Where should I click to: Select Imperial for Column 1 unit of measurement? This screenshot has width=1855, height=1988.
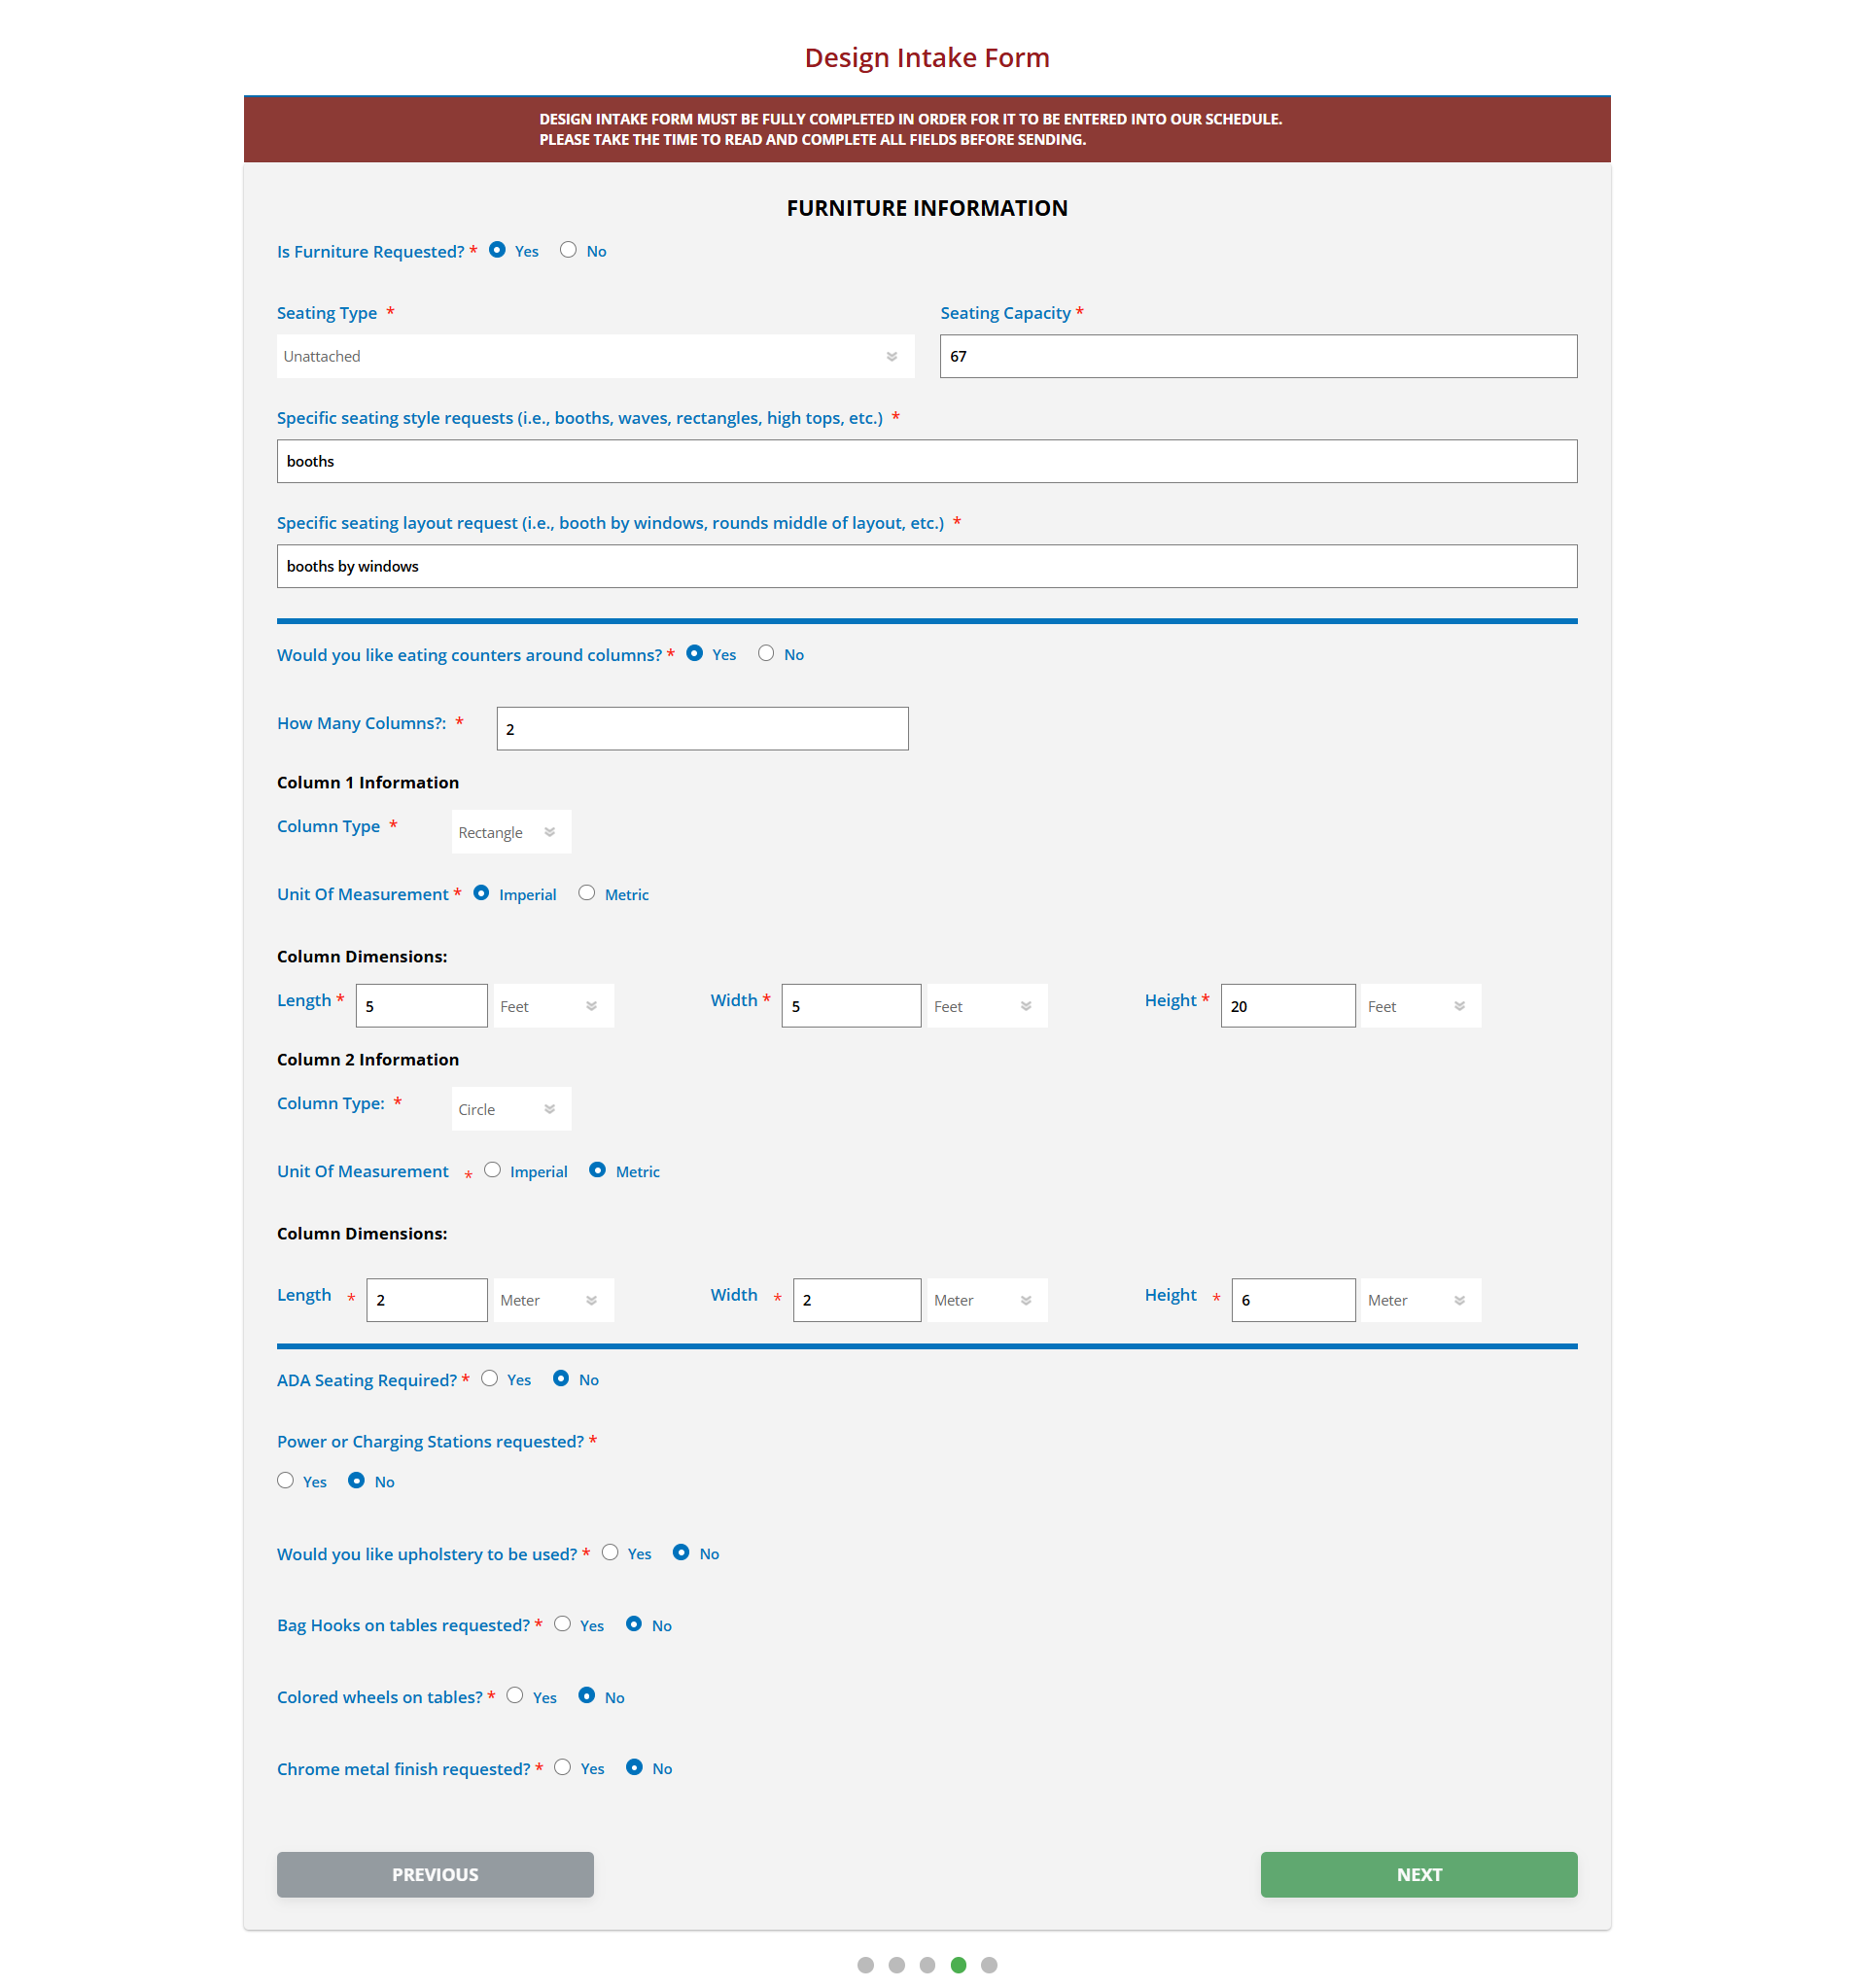tap(481, 893)
